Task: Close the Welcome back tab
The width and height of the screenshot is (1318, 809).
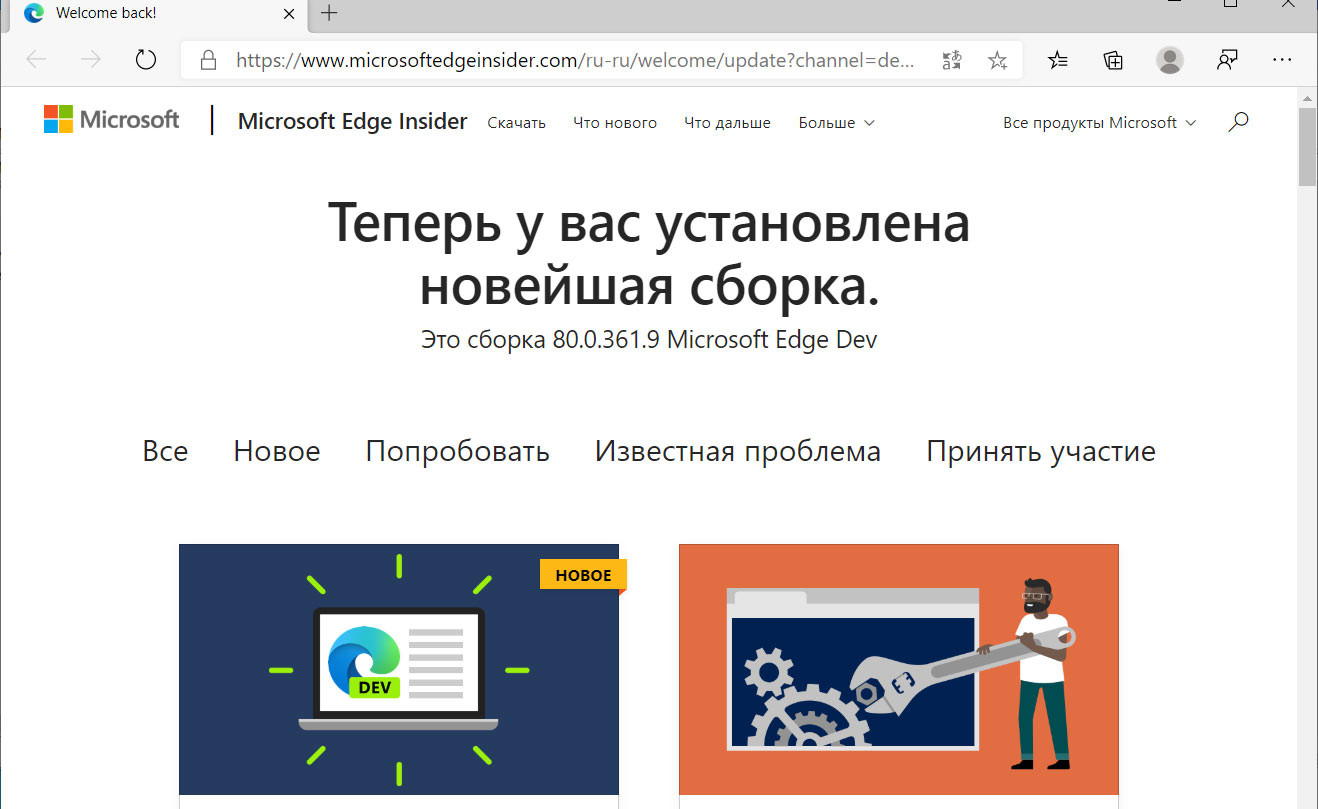Action: 289,13
